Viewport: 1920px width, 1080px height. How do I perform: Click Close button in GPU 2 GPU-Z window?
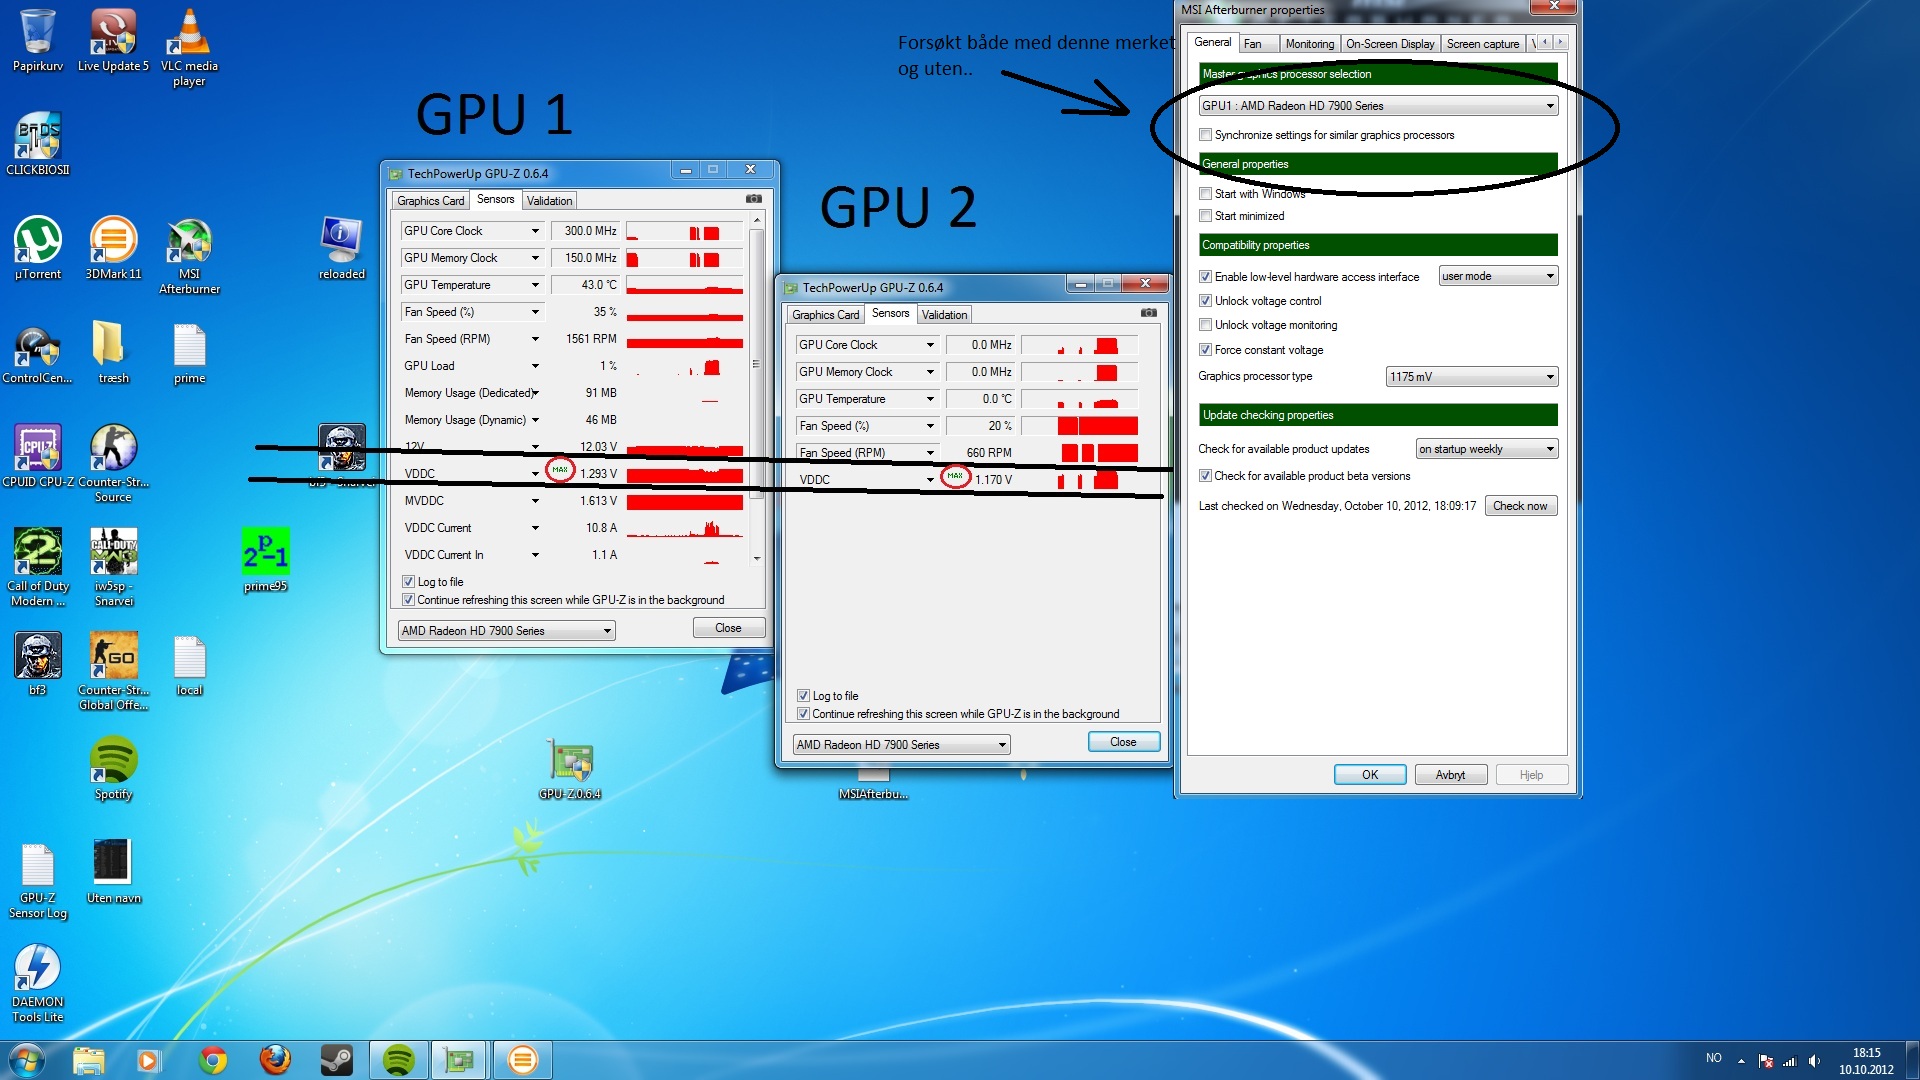click(1123, 742)
